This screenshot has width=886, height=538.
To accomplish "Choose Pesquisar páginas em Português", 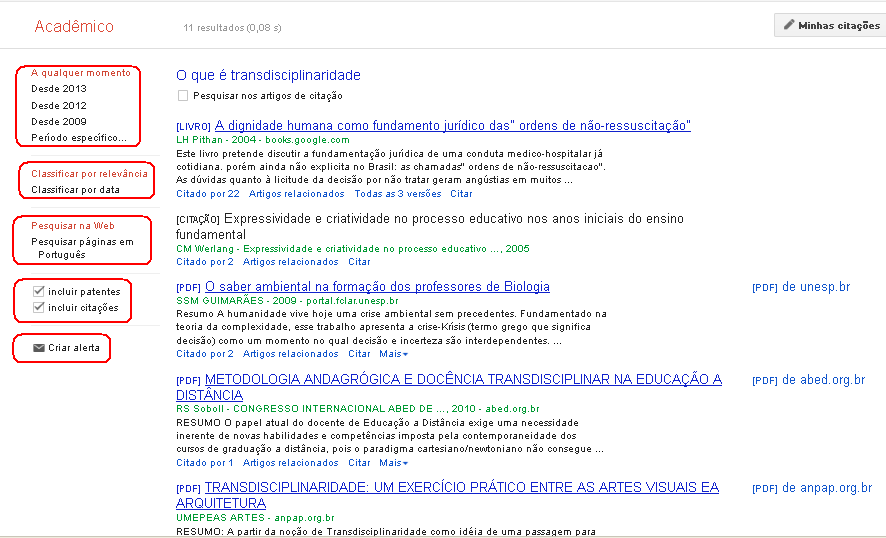I will pyautogui.click(x=81, y=248).
